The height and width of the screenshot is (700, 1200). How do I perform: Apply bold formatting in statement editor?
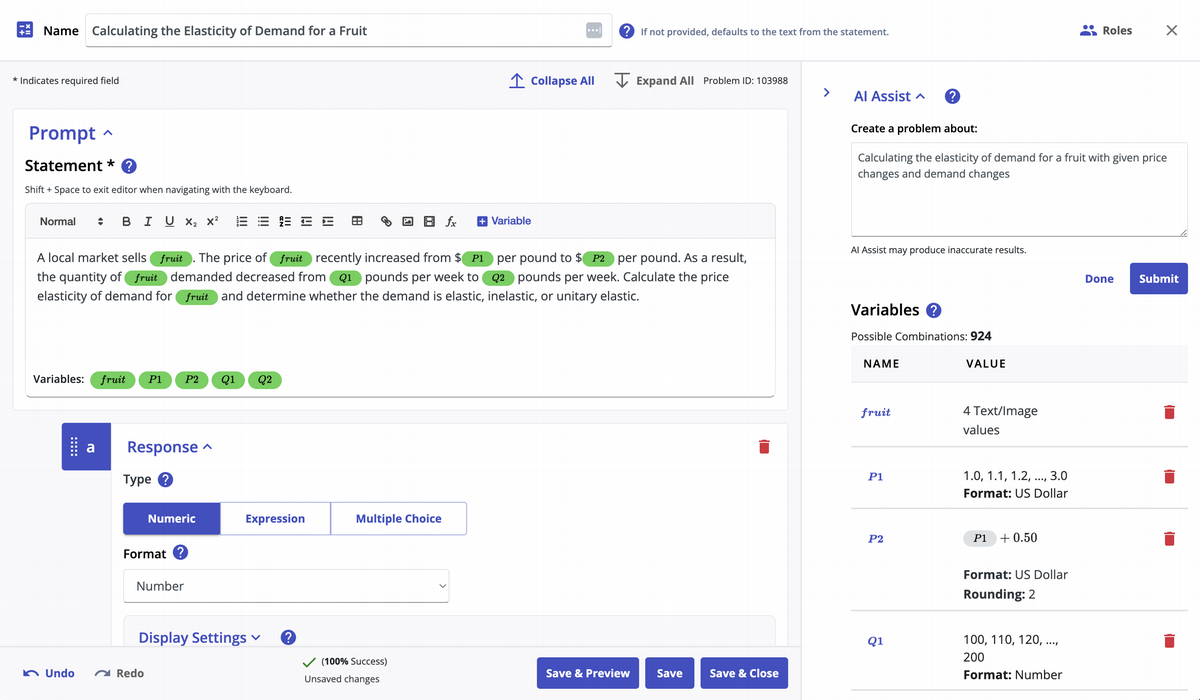pos(126,221)
